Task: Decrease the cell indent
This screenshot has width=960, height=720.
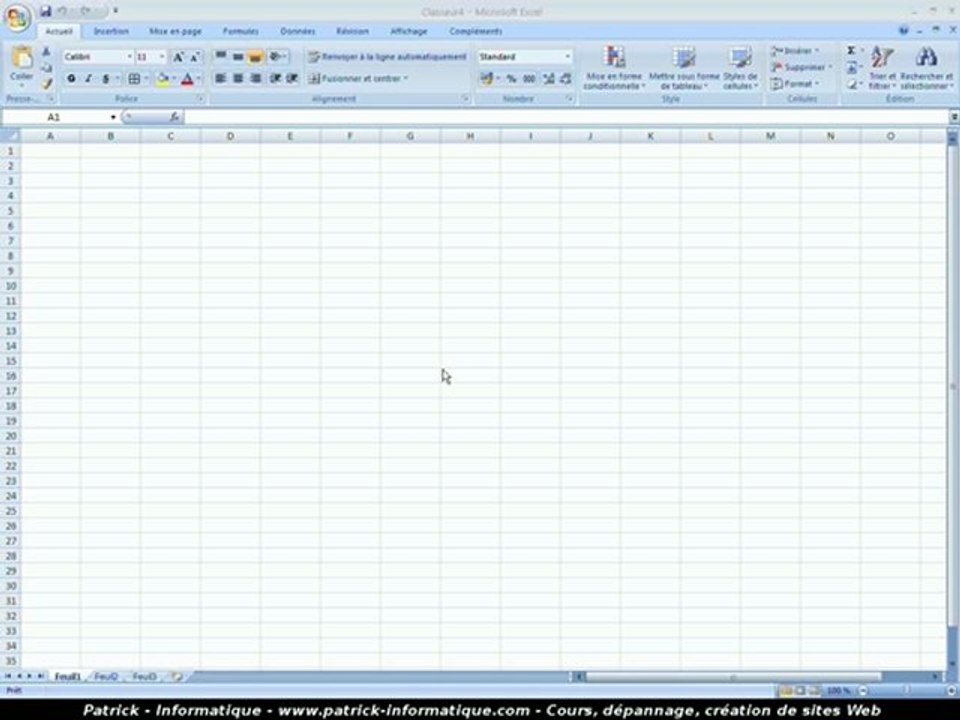Action: point(276,78)
